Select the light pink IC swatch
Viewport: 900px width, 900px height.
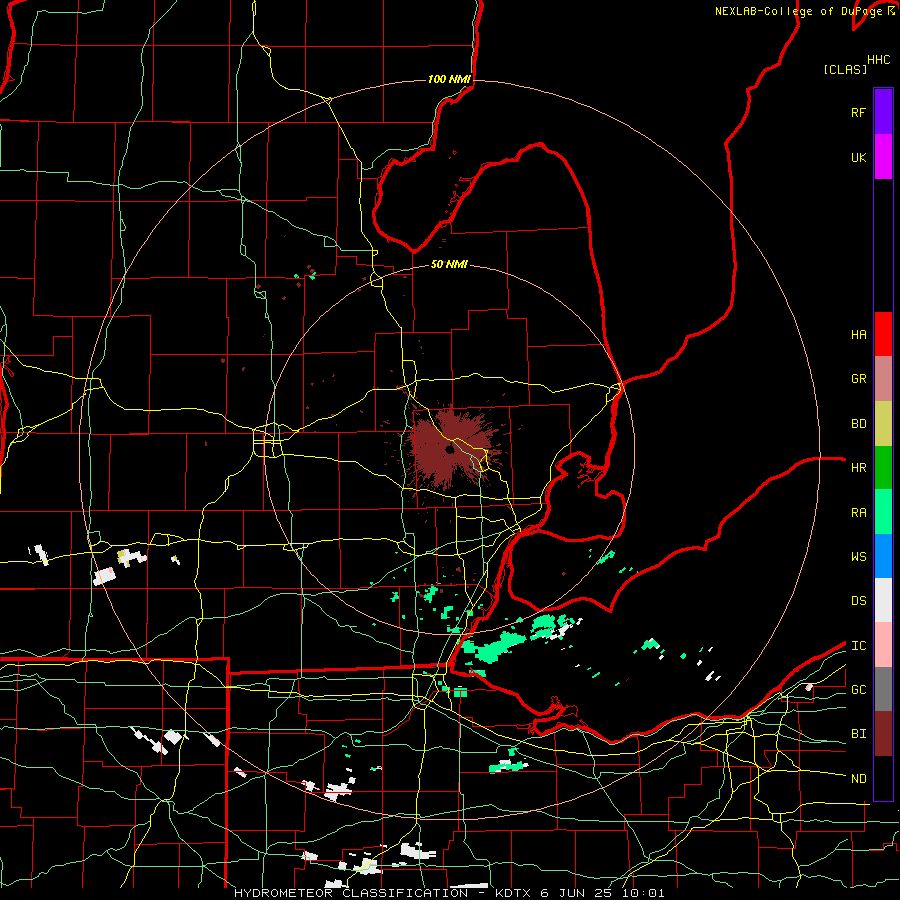pos(883,645)
